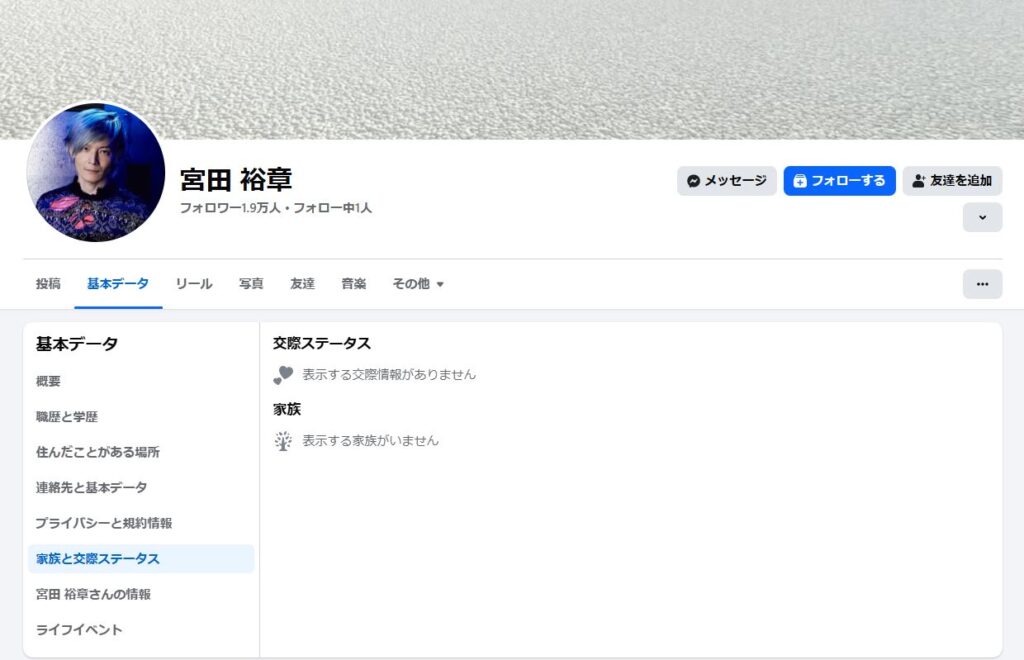Open 職歴と学歴 section
The width and height of the screenshot is (1024, 660).
click(x=67, y=417)
